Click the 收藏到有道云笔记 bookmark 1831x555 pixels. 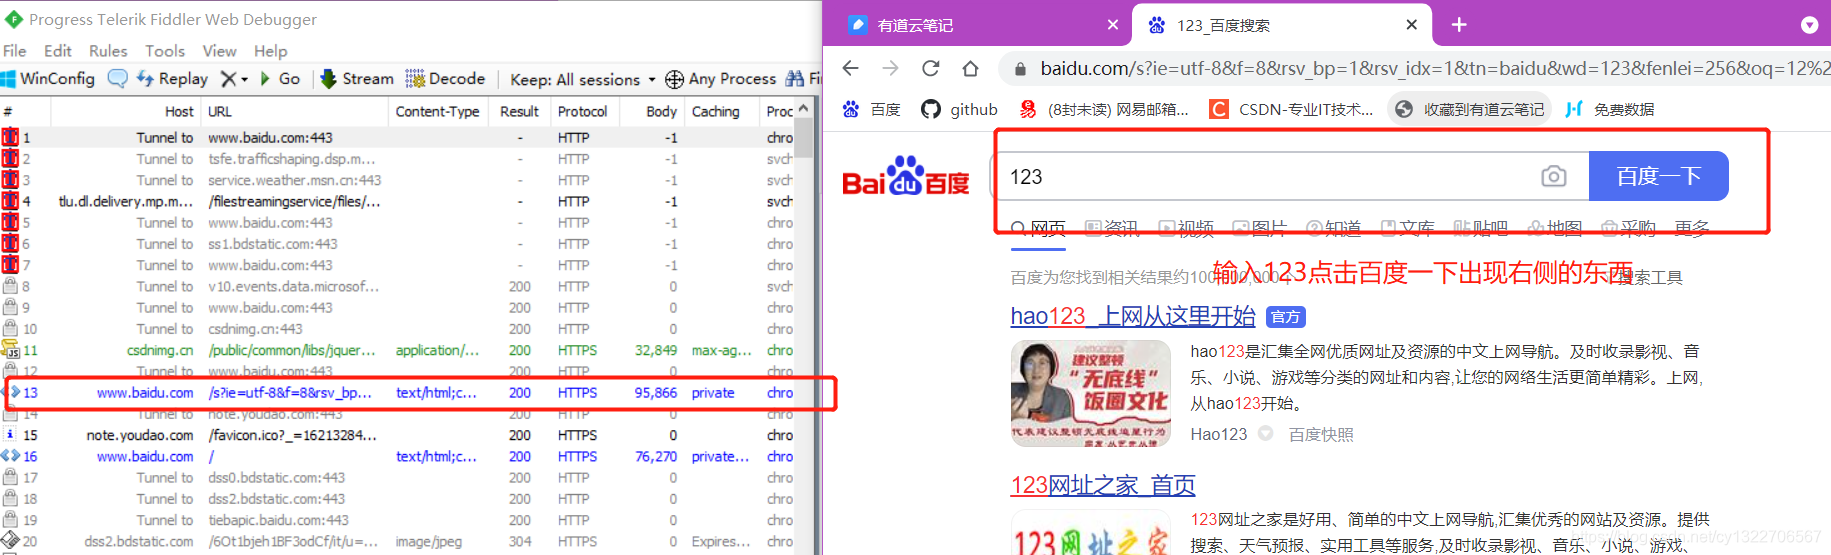(x=1469, y=109)
